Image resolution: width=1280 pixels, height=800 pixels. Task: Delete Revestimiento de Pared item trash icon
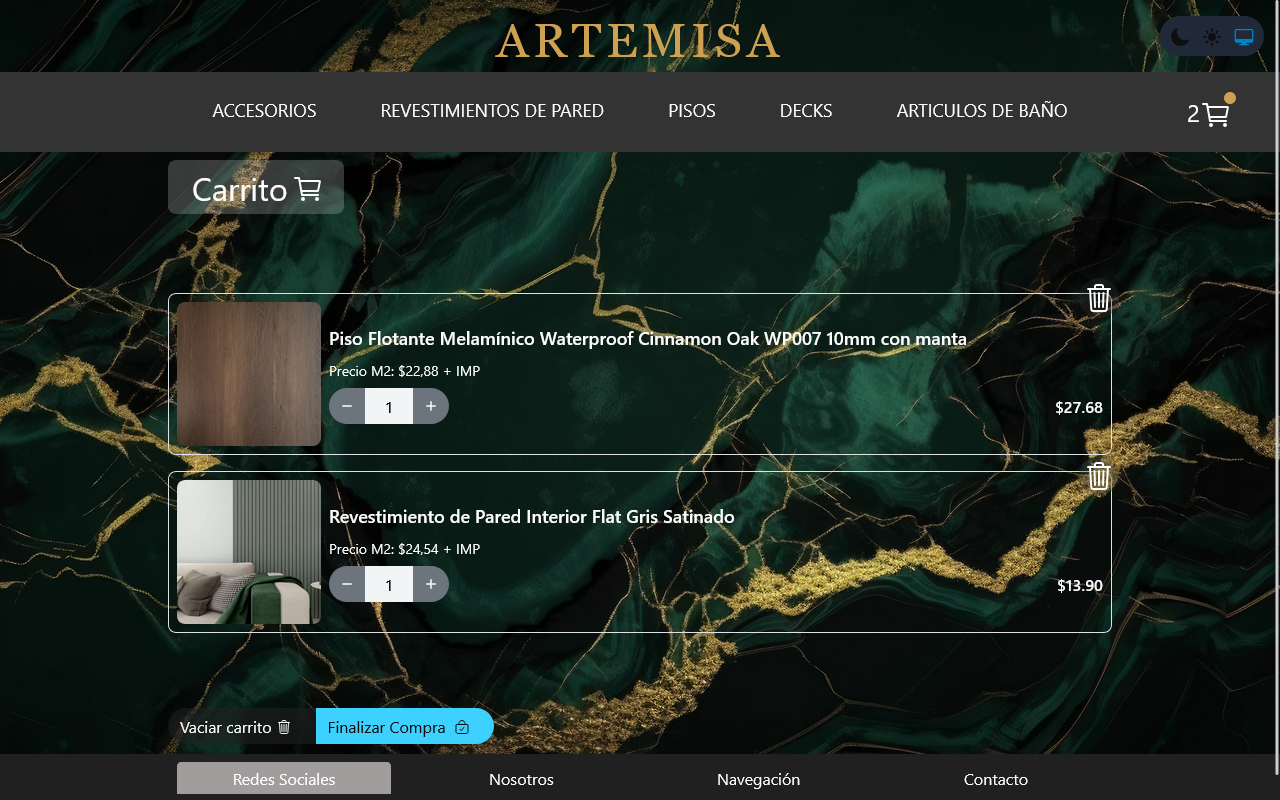[1099, 476]
